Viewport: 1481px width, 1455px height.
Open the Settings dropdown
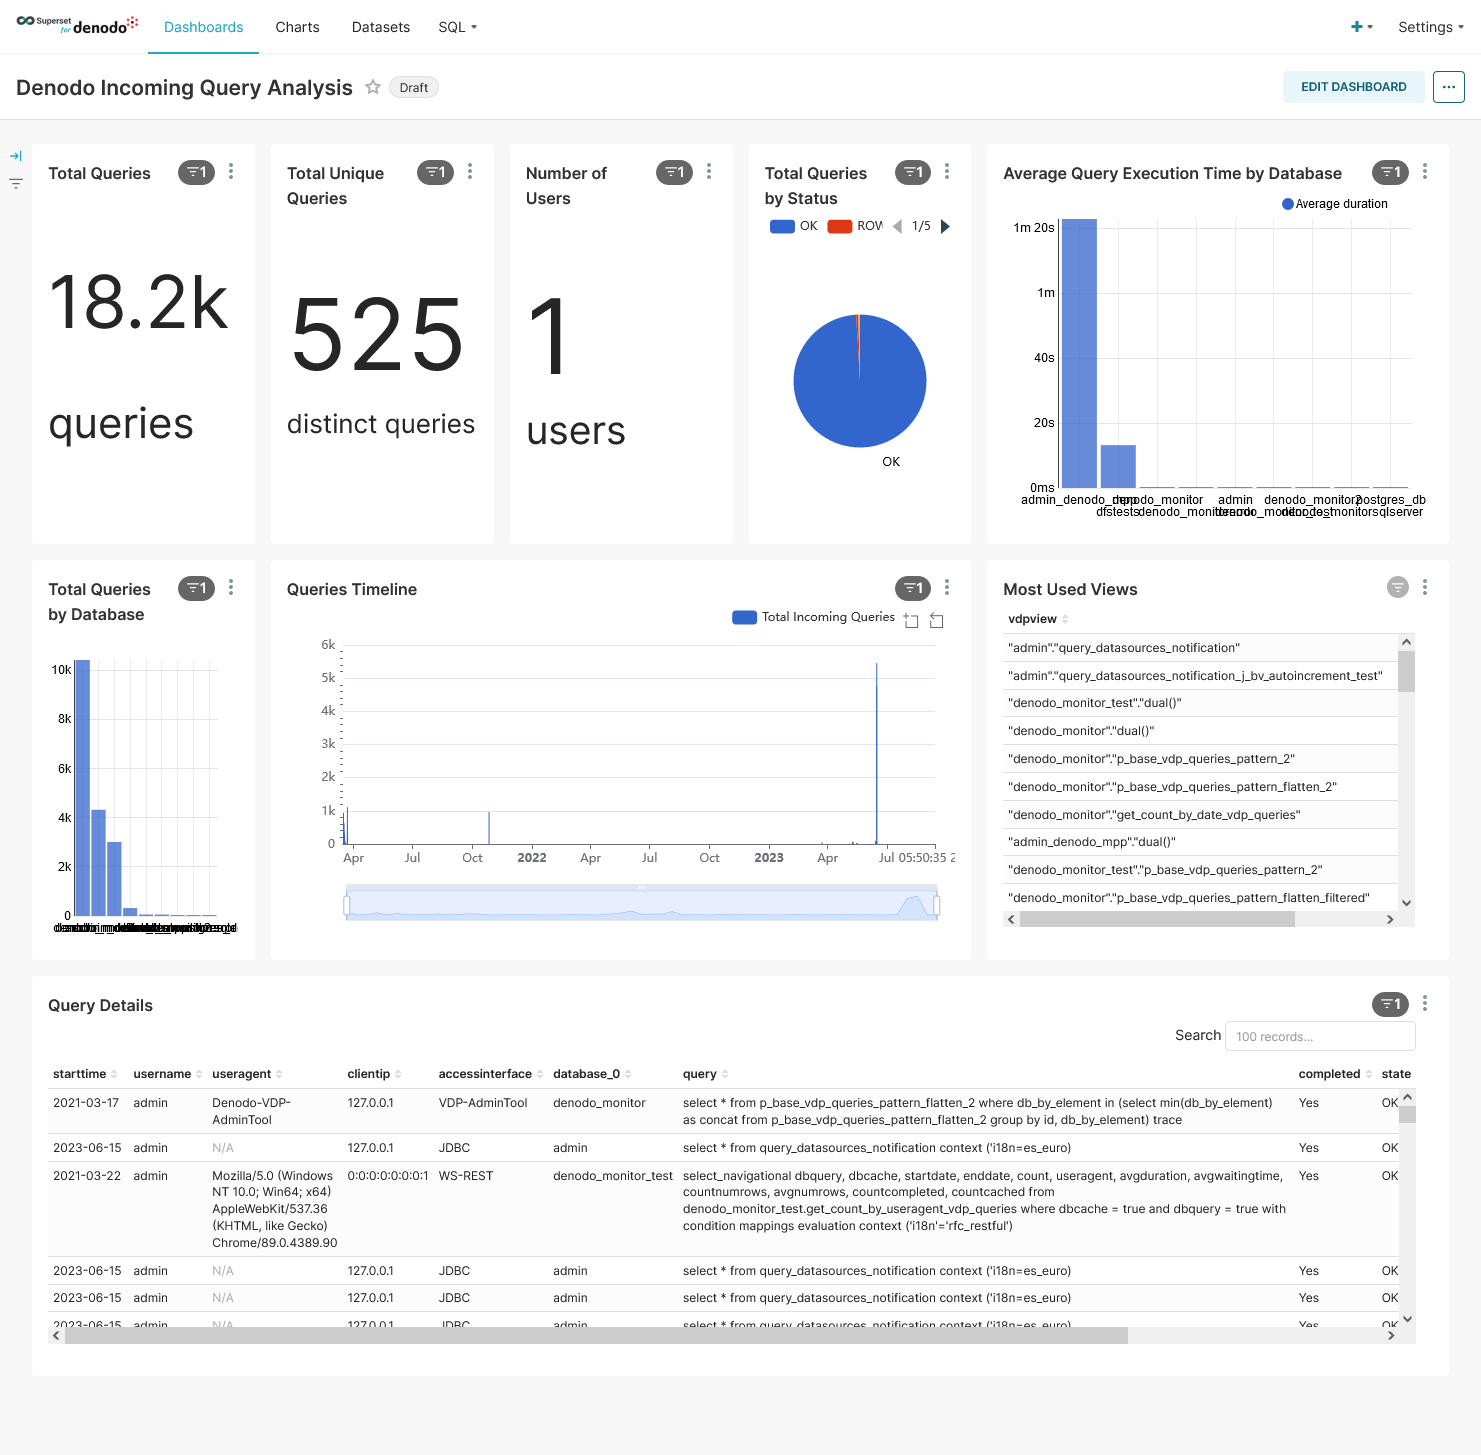1430,27
